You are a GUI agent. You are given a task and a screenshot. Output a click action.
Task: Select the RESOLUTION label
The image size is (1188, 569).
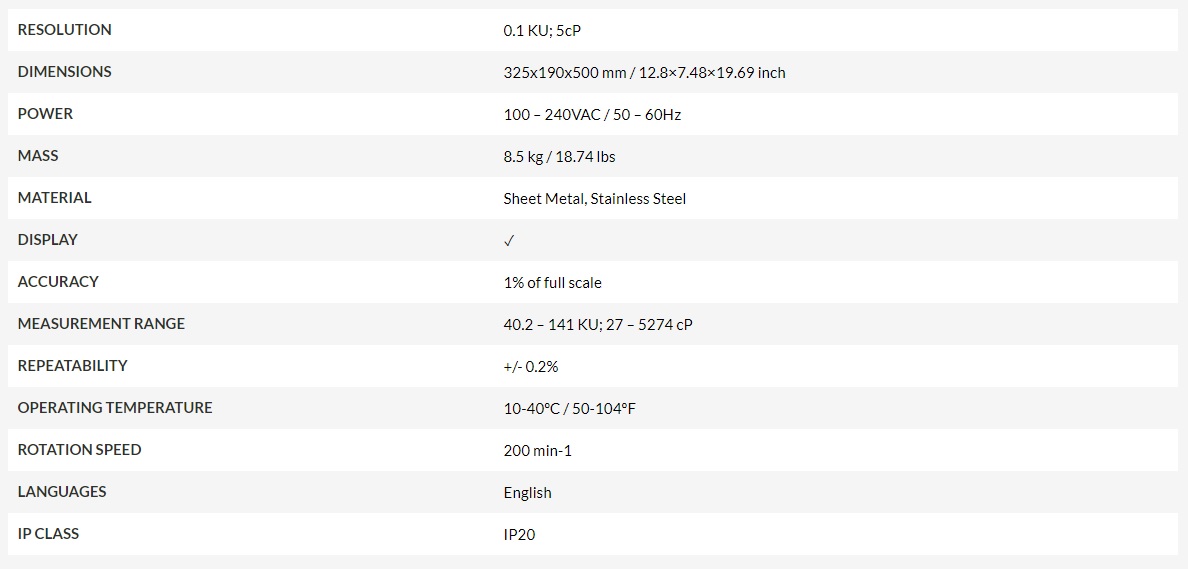(x=64, y=30)
